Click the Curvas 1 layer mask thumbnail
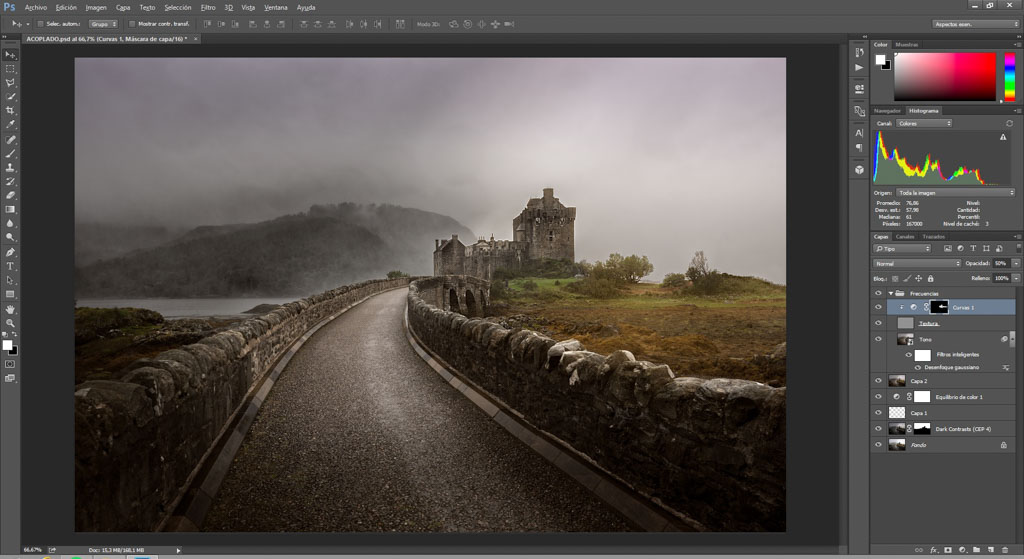This screenshot has height=559, width=1024. point(943,307)
